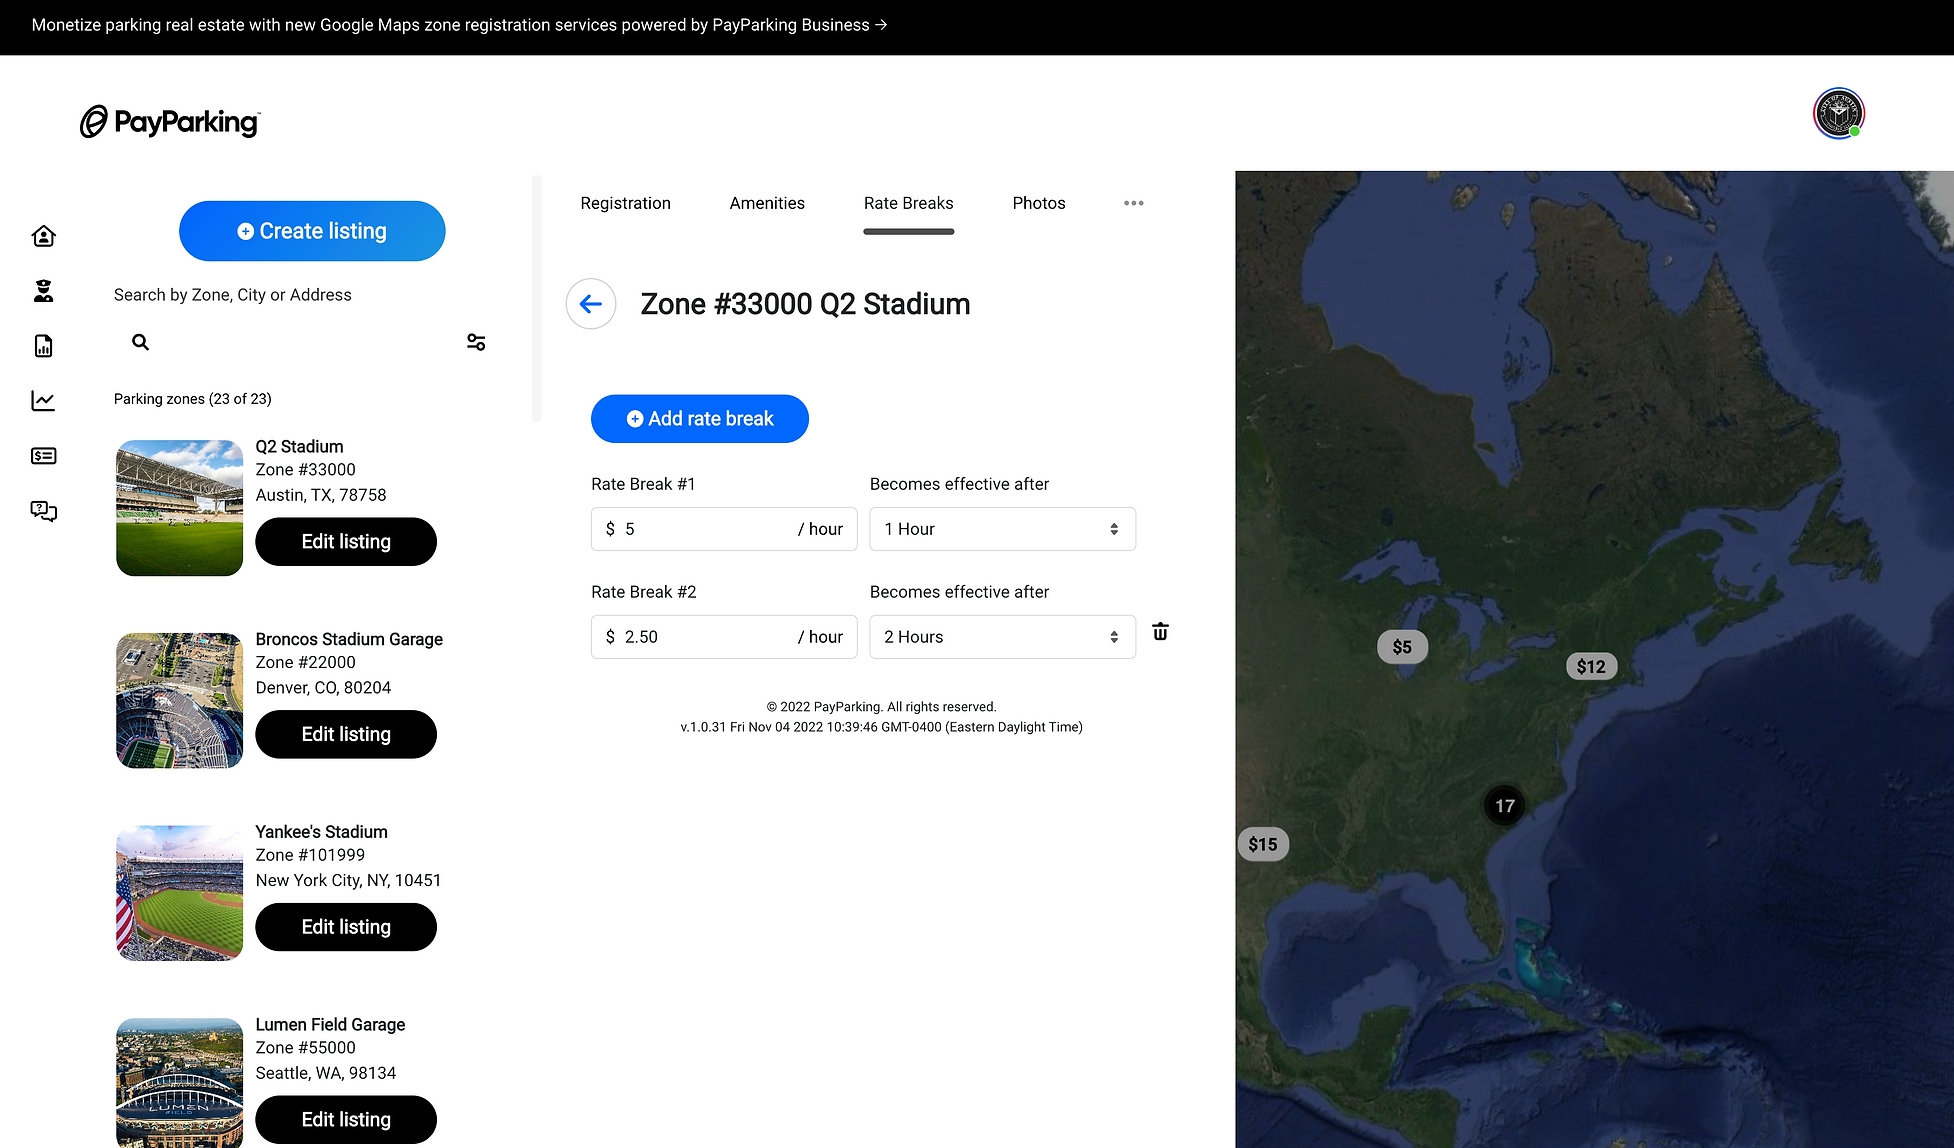This screenshot has height=1148, width=1954.
Task: Open the reports document sidebar icon
Action: (43, 346)
